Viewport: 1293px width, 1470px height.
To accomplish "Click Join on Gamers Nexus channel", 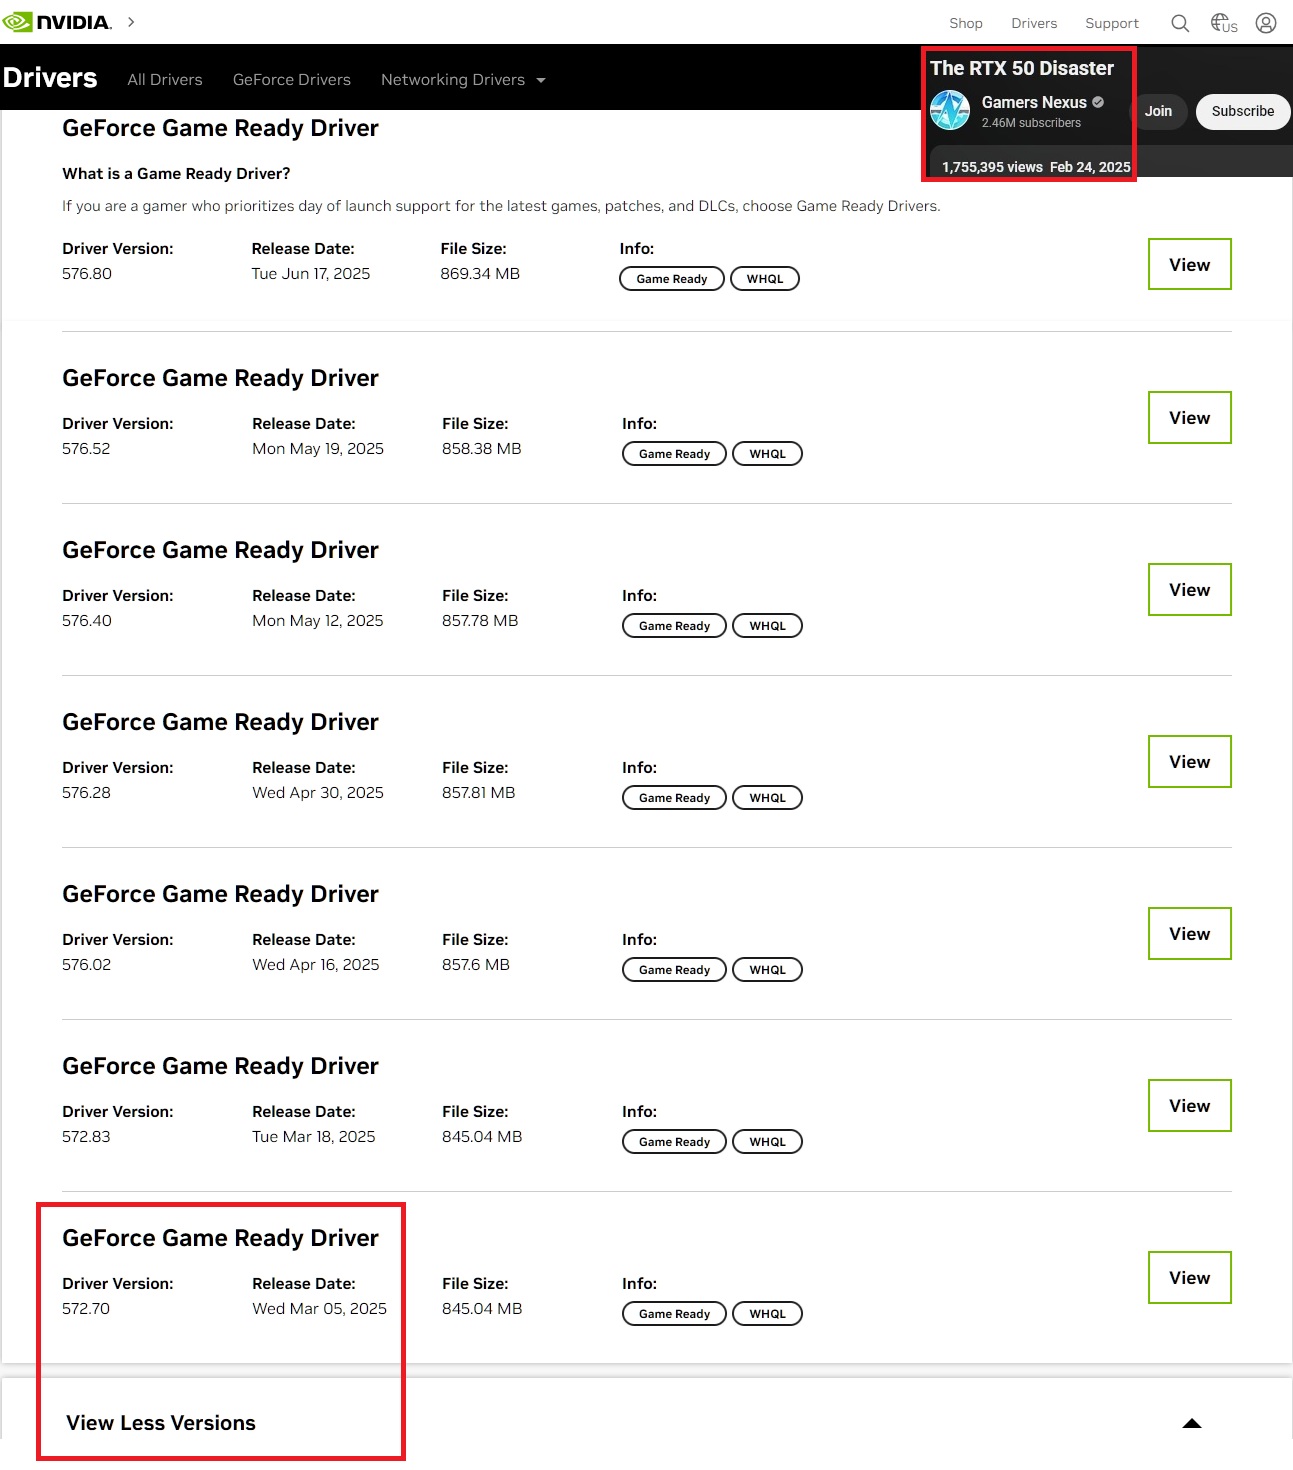I will pyautogui.click(x=1158, y=111).
